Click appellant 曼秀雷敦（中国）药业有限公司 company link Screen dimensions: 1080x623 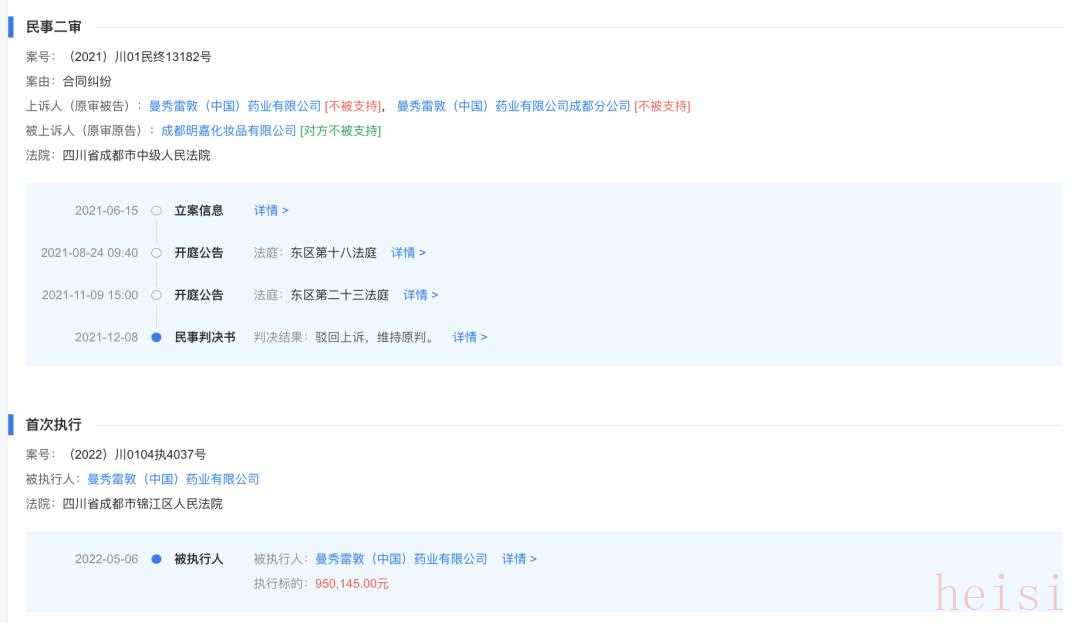pos(235,106)
